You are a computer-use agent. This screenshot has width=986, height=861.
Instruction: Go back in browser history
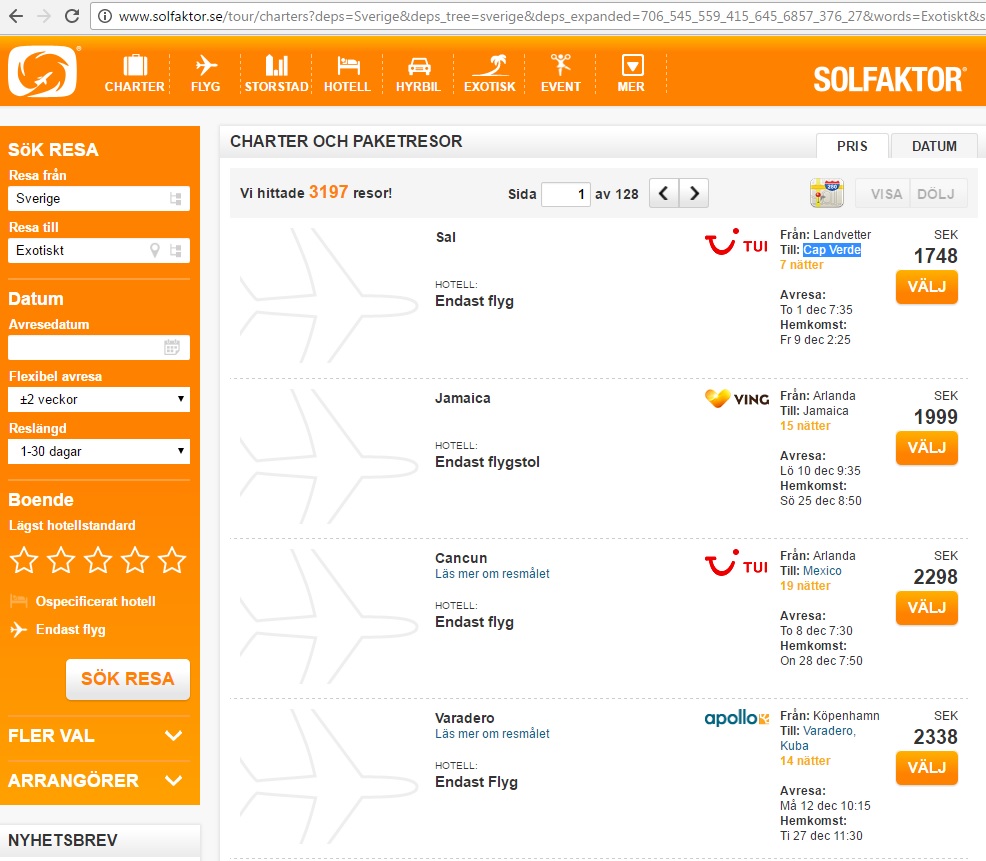16,16
